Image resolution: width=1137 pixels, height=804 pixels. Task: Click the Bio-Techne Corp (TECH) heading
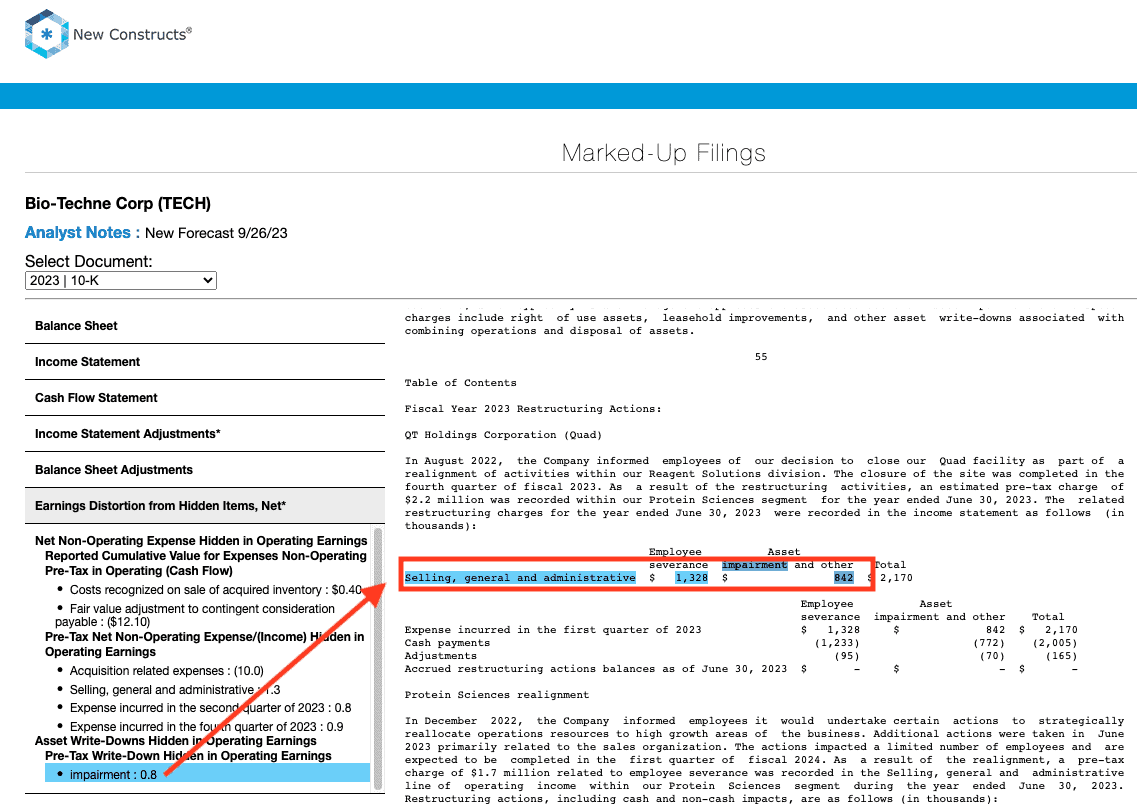coord(117,204)
